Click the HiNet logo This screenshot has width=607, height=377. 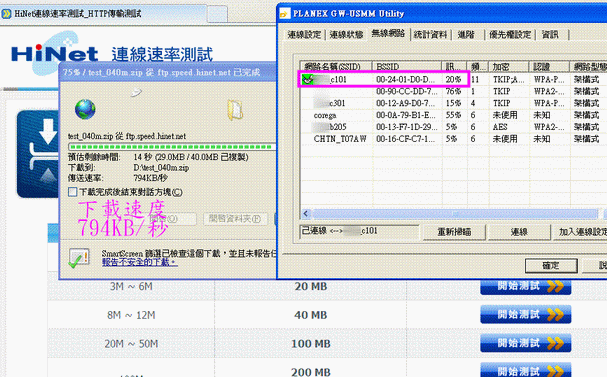(x=54, y=53)
